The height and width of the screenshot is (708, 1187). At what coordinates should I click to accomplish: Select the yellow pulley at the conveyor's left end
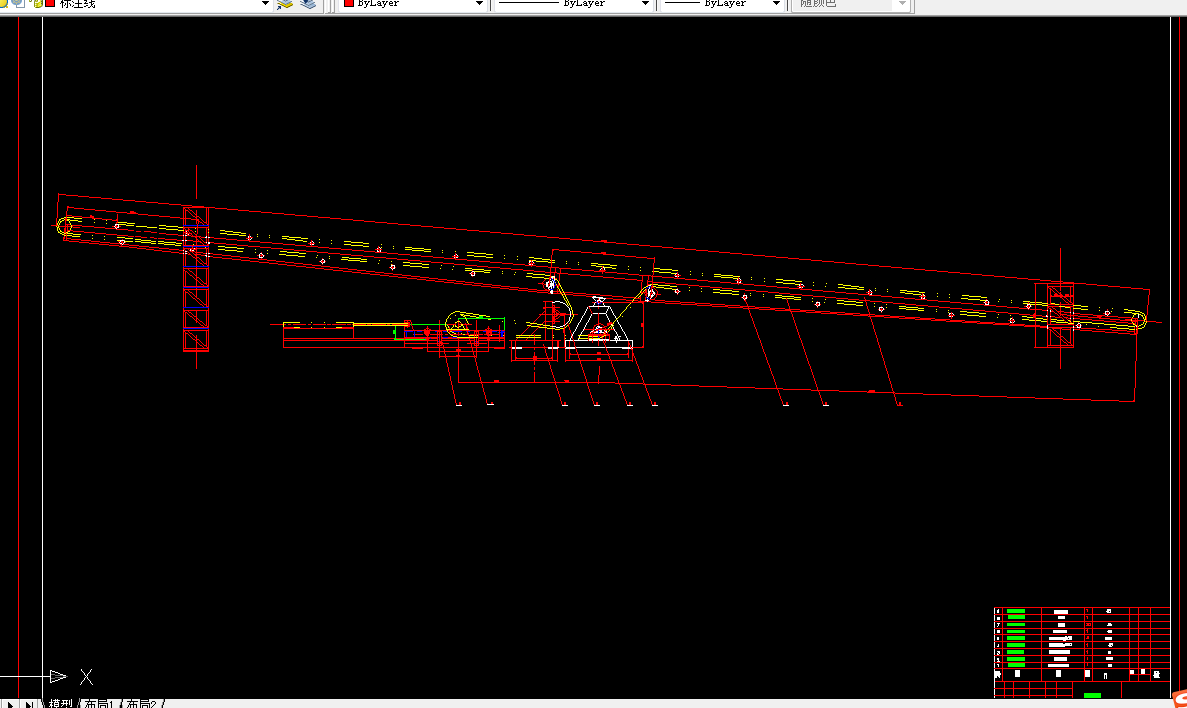click(65, 226)
